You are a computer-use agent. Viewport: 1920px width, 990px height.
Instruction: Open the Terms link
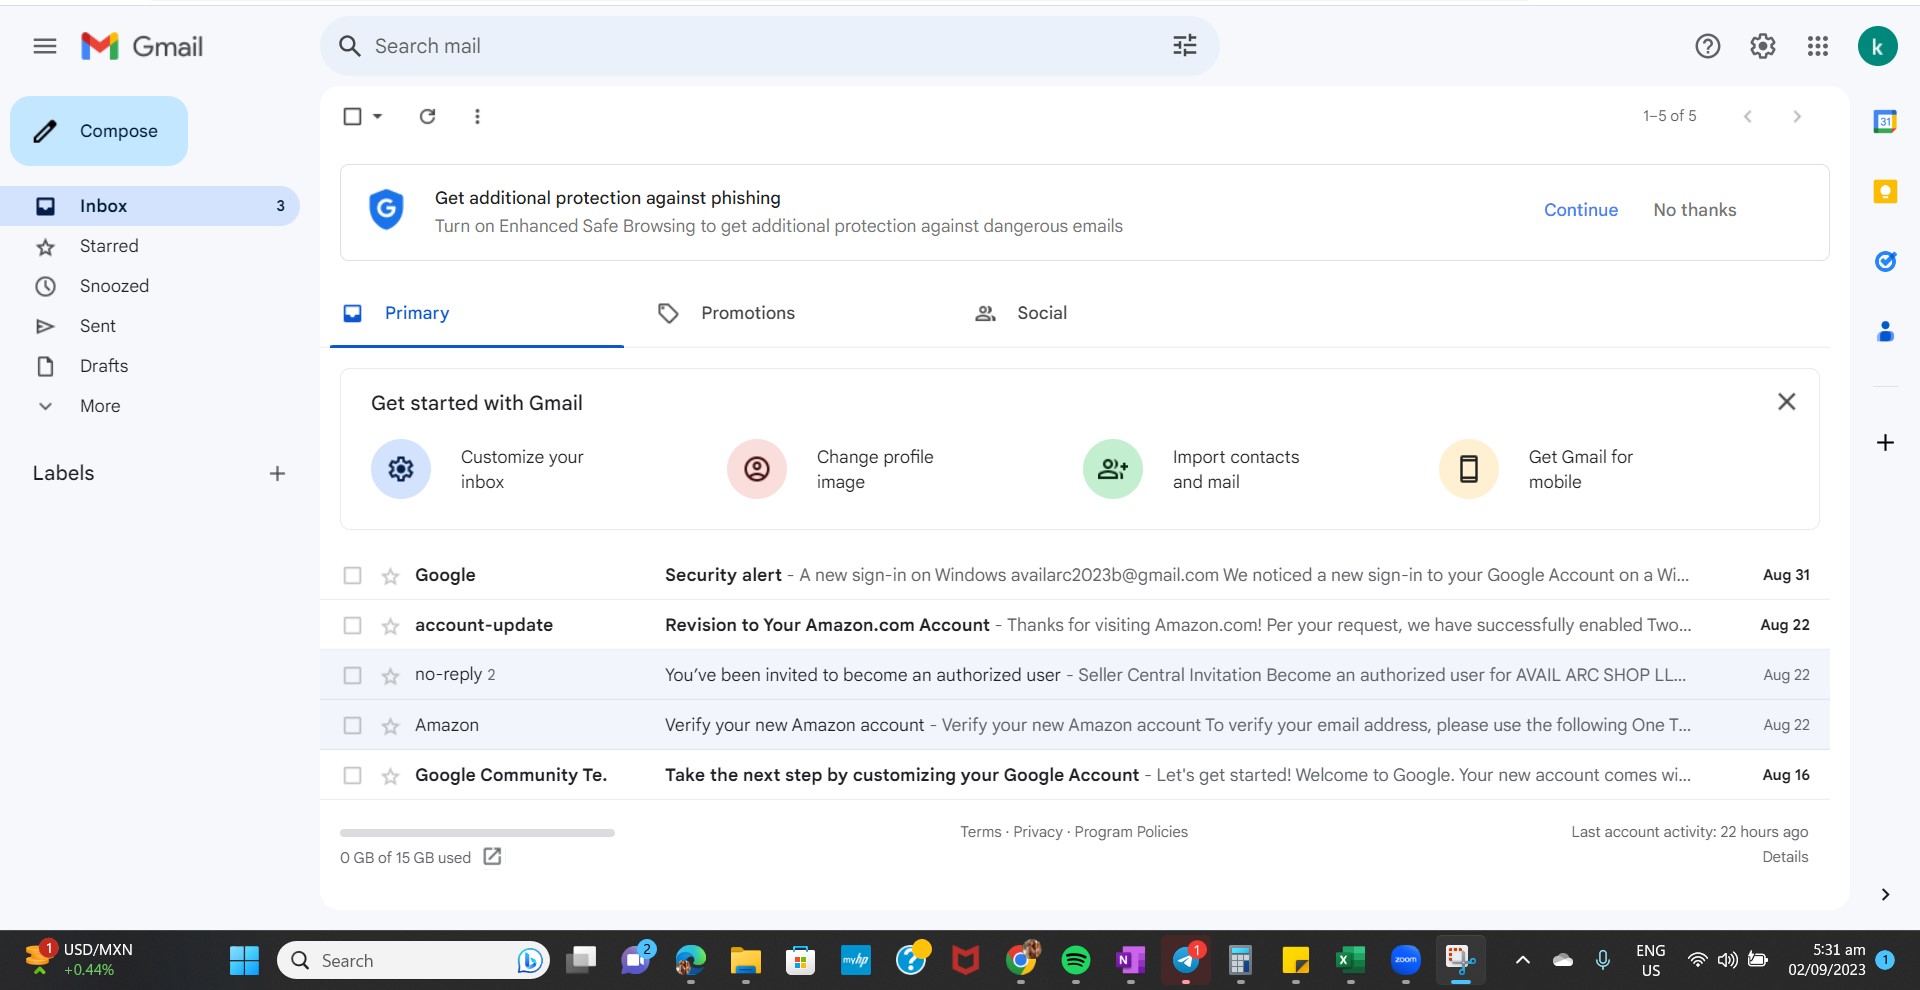pos(980,832)
